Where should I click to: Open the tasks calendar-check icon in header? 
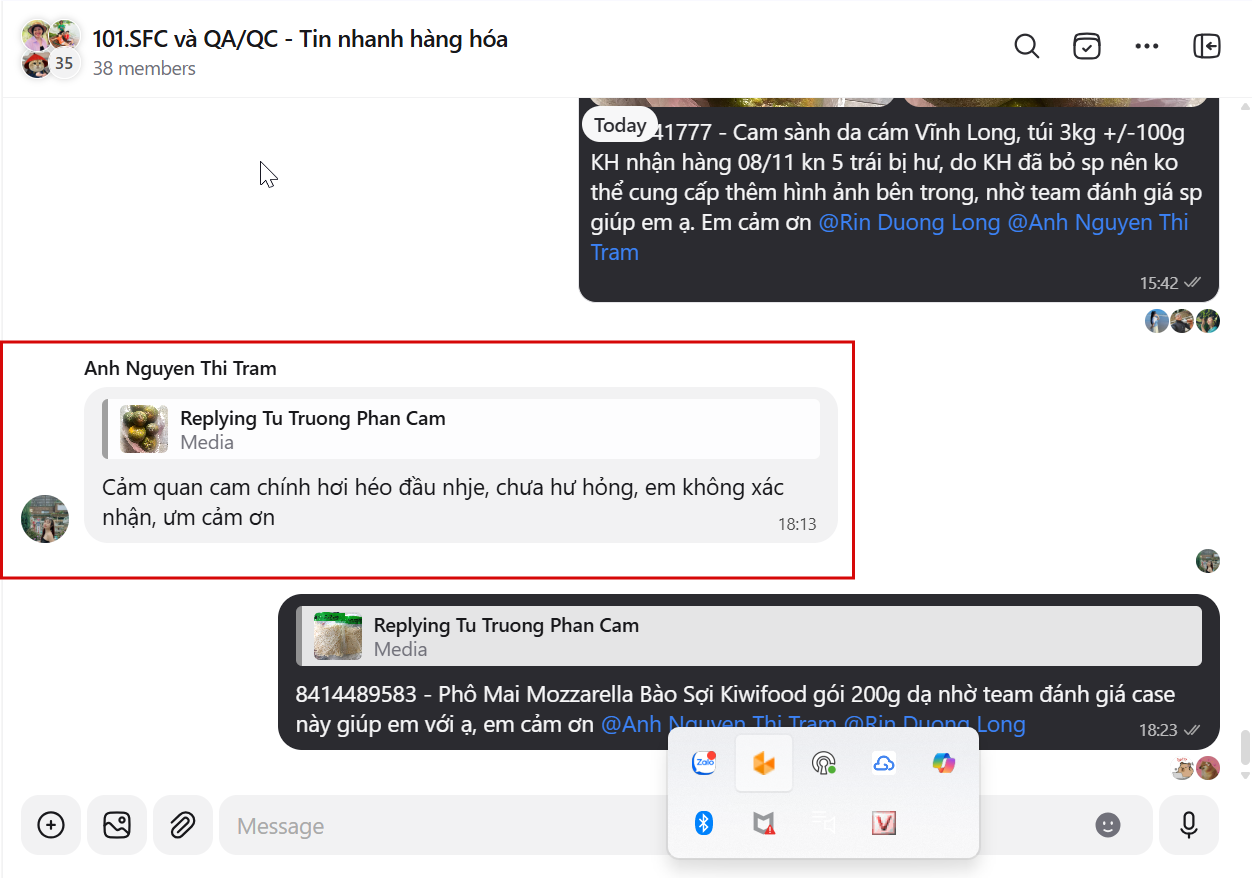click(x=1087, y=47)
